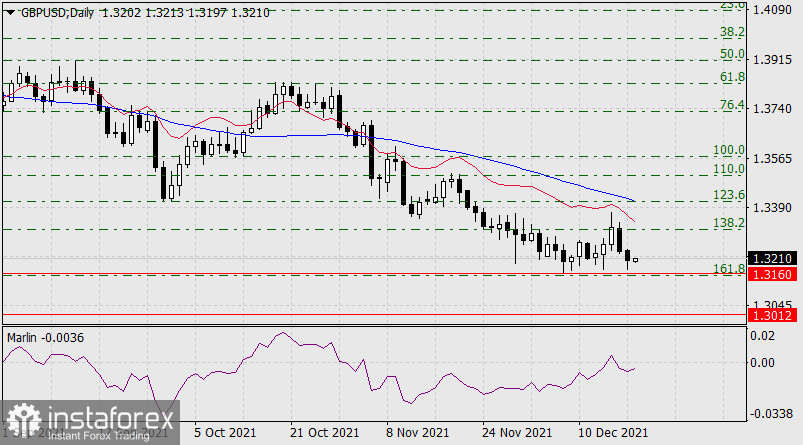Select the red 1.3012 price level tag
Image resolution: width=803 pixels, height=445 pixels.
click(774, 314)
